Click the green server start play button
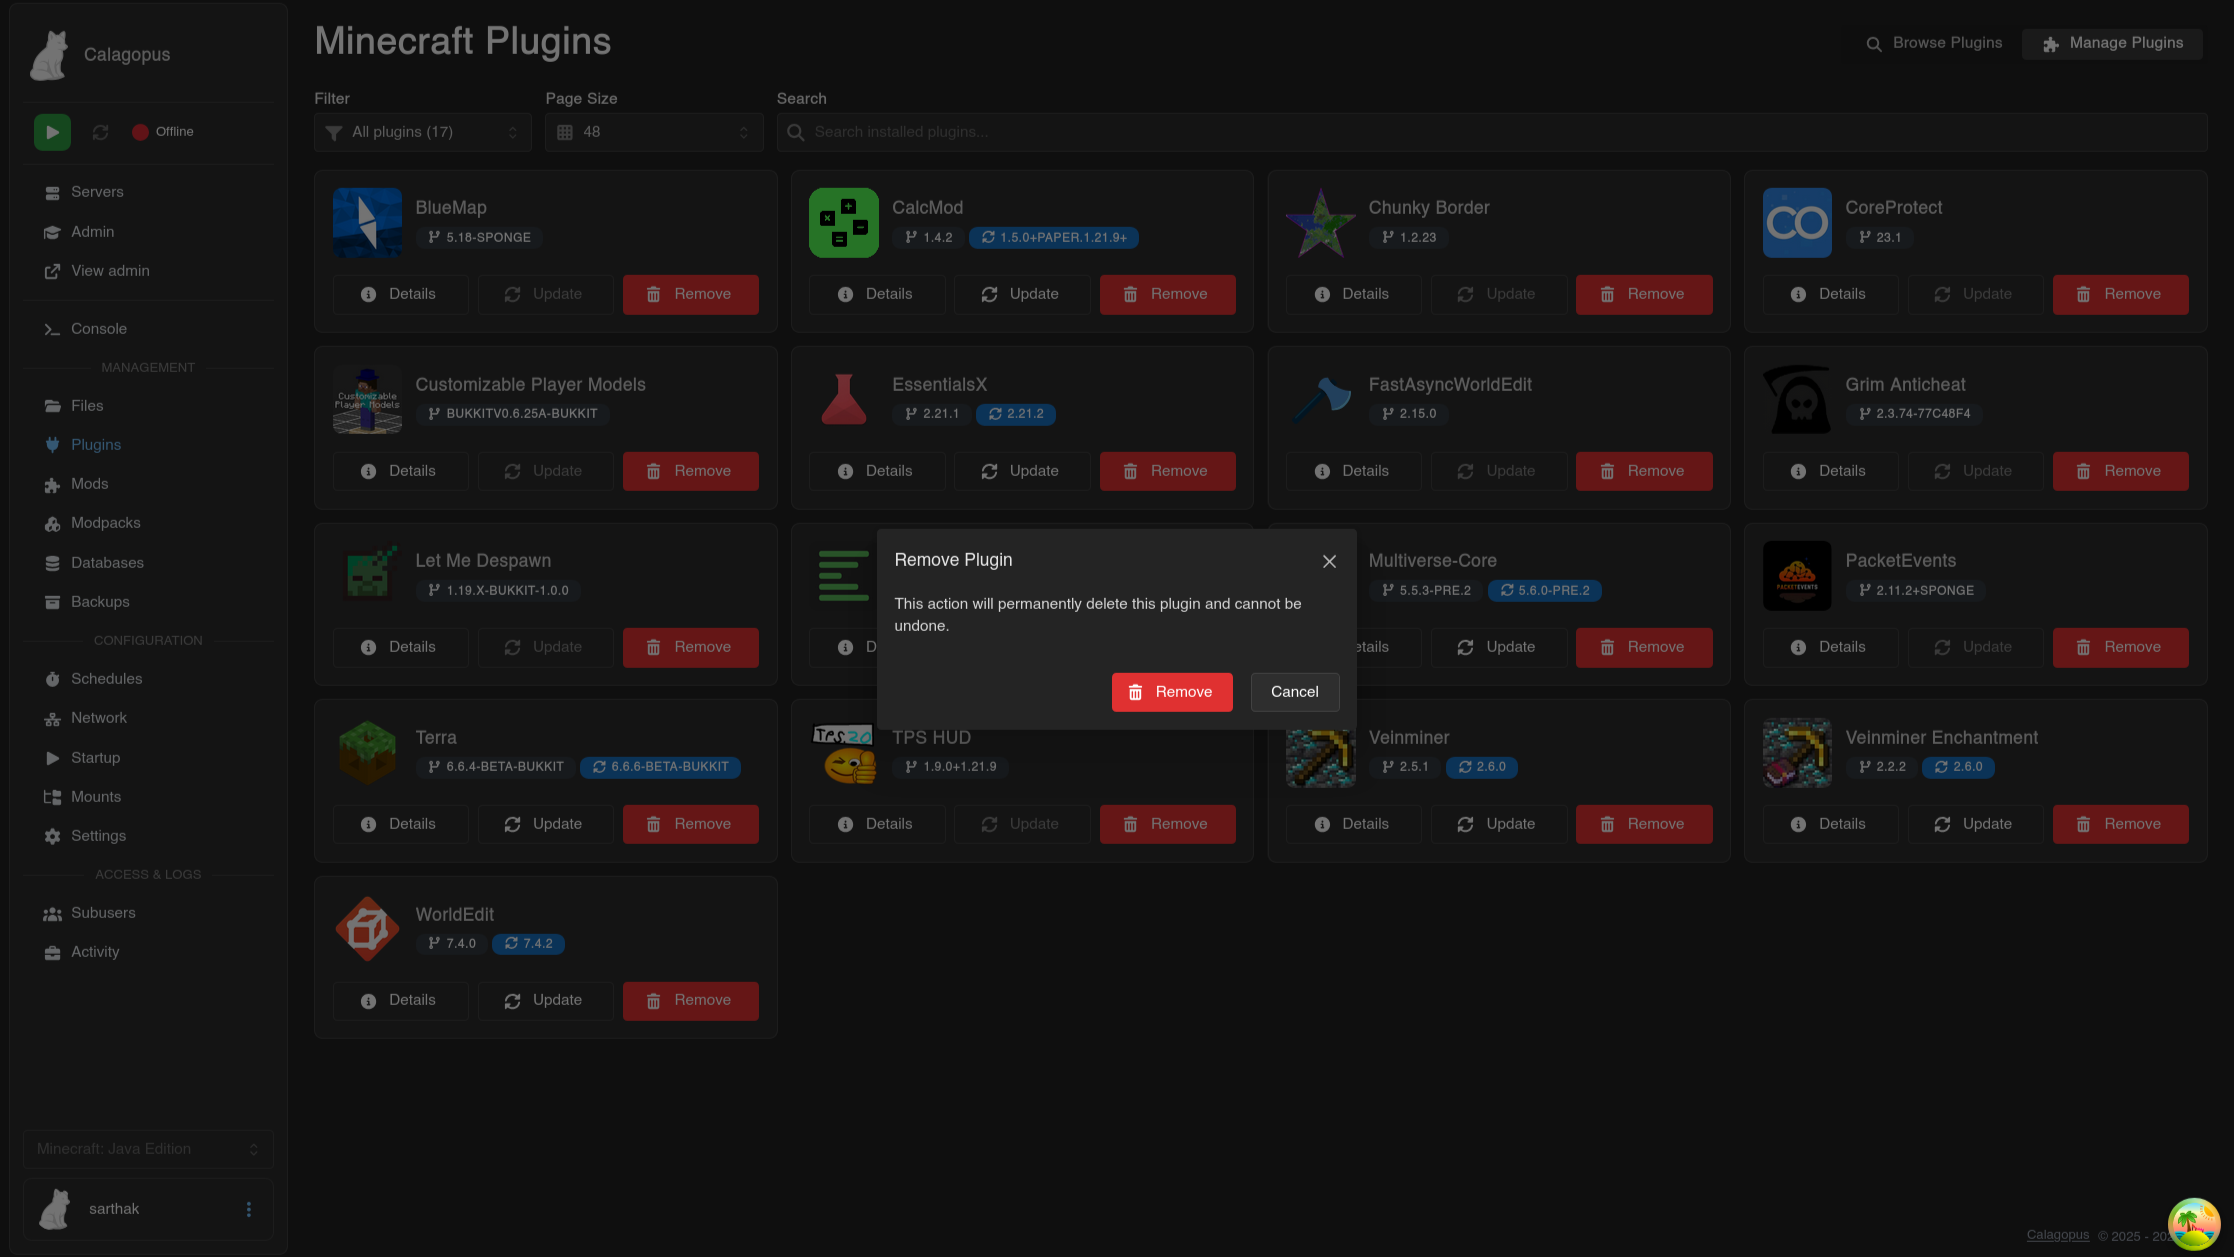Image resolution: width=2234 pixels, height=1257 pixels. [52, 132]
